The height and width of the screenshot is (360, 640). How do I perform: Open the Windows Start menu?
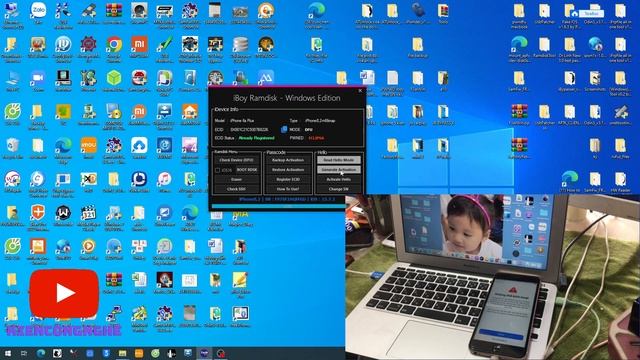8,353
